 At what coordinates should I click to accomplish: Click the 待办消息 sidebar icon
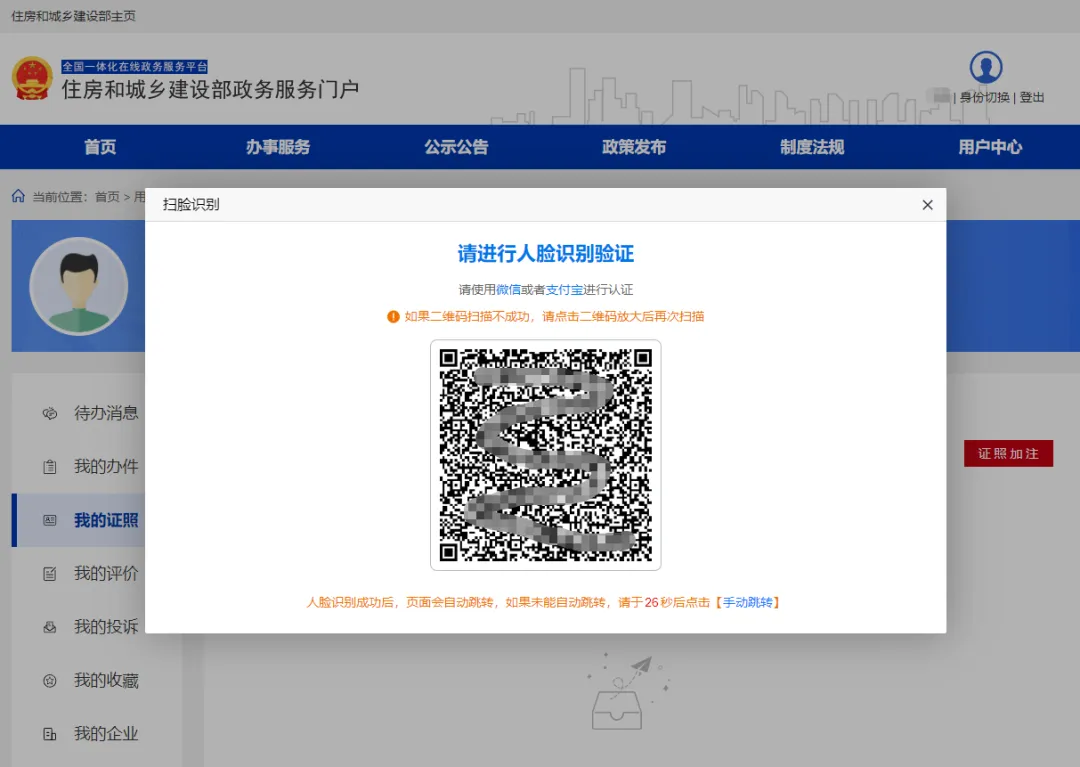point(50,413)
